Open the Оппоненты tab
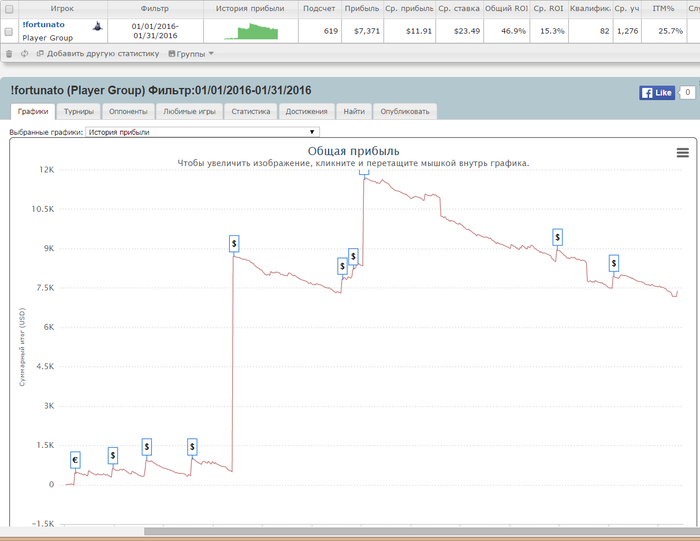The width and height of the screenshot is (700, 541). tap(128, 112)
